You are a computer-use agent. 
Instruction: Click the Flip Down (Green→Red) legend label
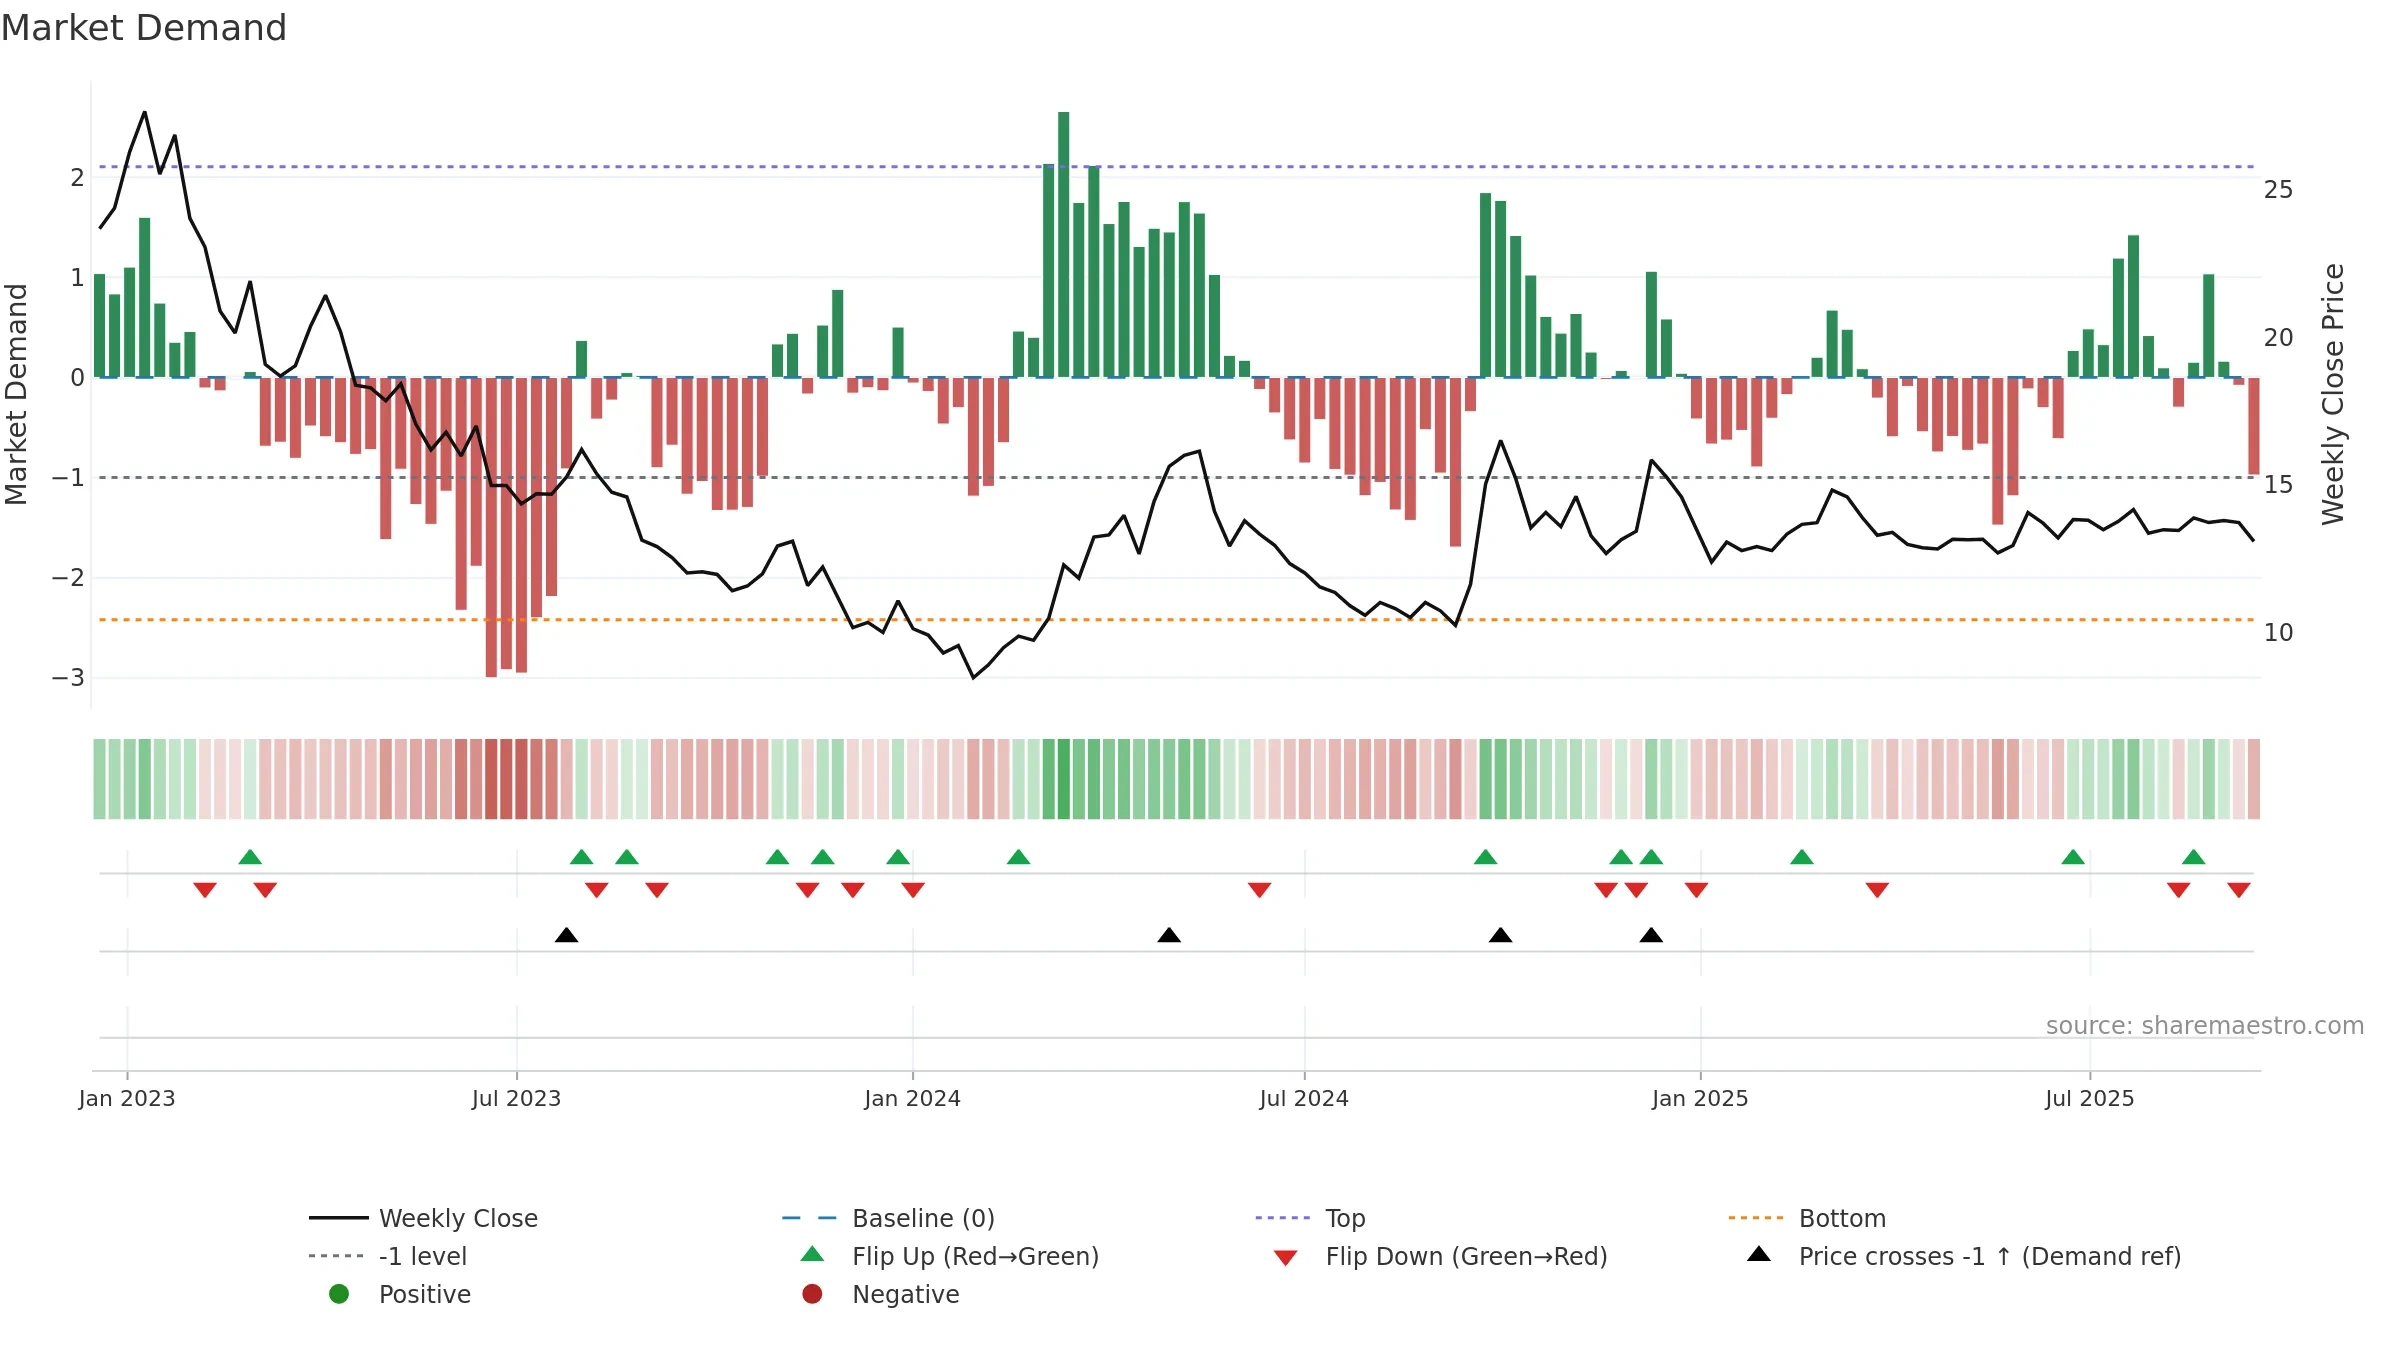(1466, 1256)
